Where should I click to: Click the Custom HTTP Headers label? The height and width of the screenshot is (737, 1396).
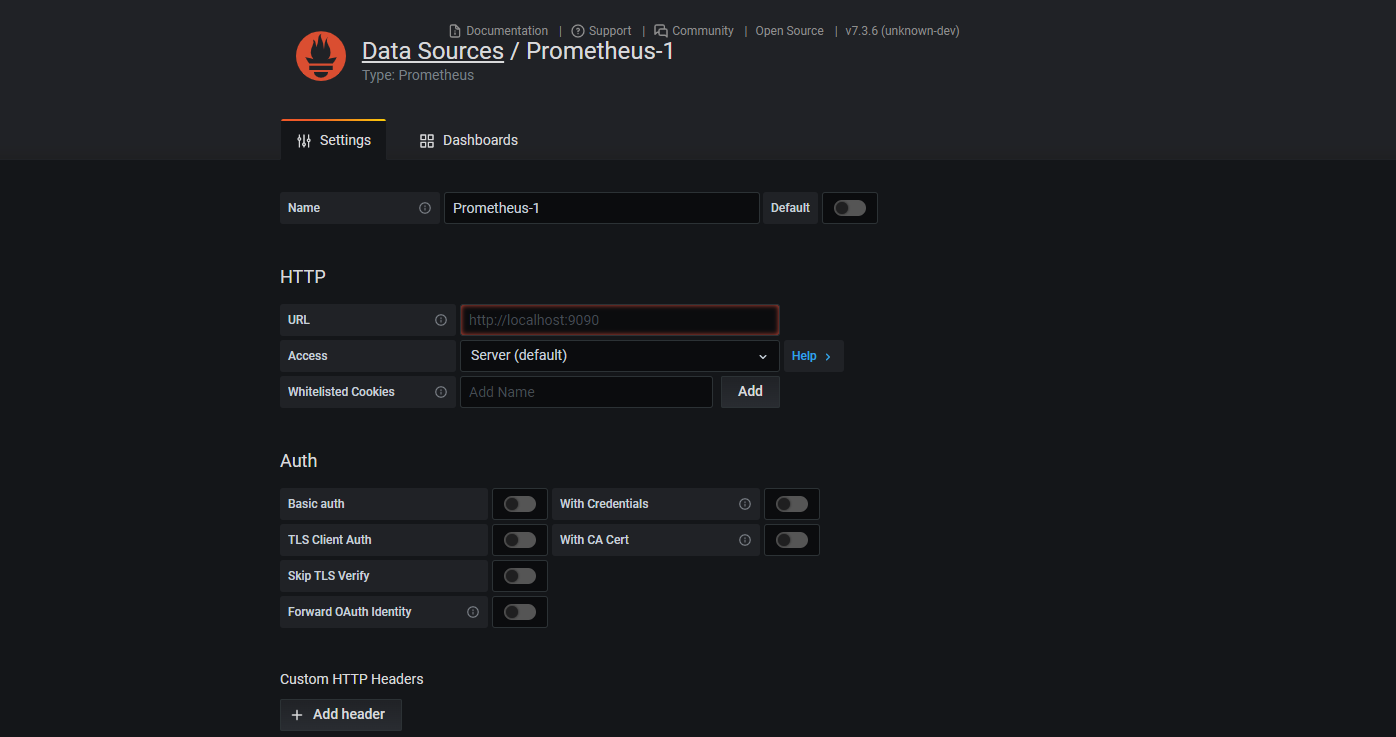352,679
